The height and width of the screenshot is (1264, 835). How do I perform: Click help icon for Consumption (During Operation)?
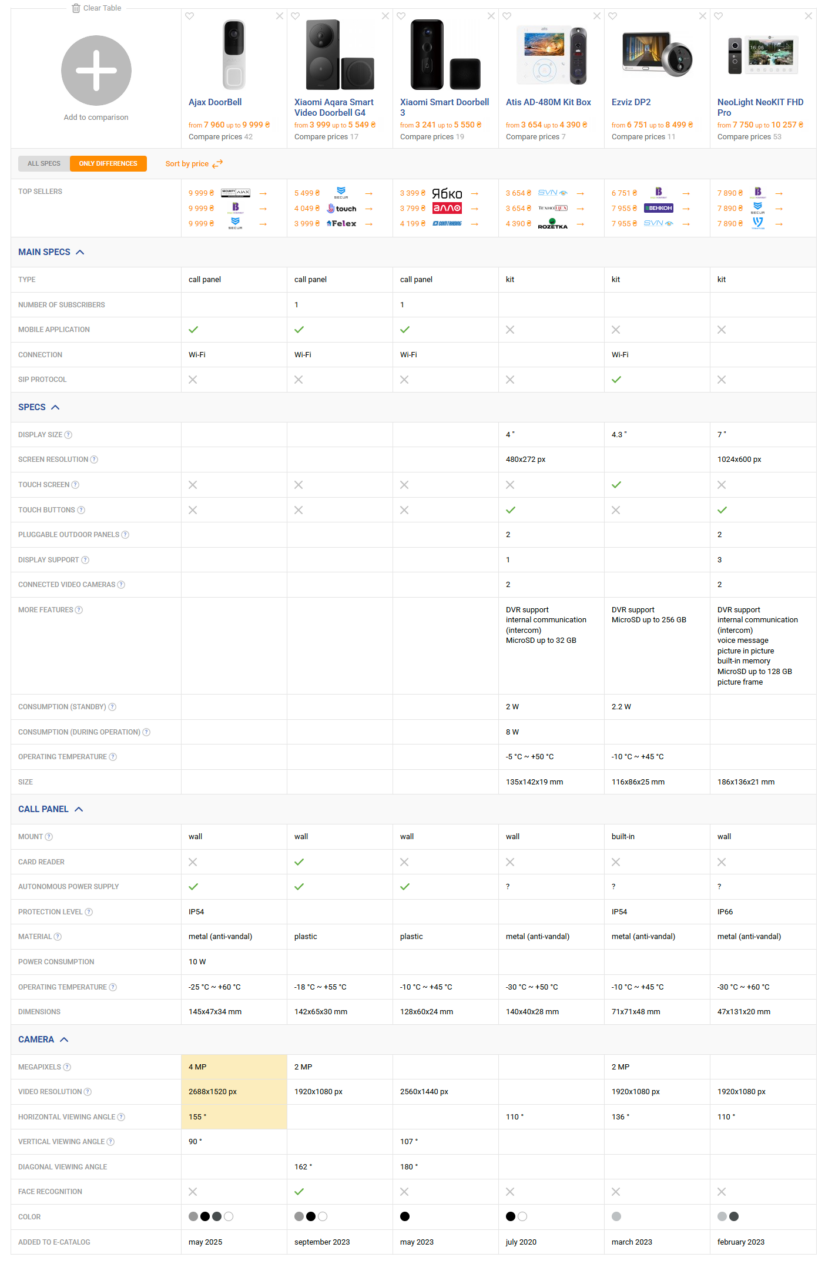[x=146, y=732]
